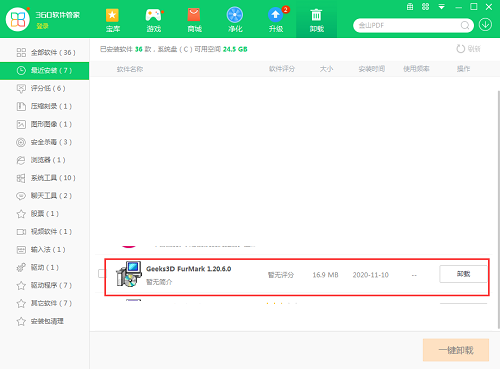Image resolution: width=500 pixels, height=369 pixels.
Task: Open 系统工具 (10) category
Action: [45, 178]
